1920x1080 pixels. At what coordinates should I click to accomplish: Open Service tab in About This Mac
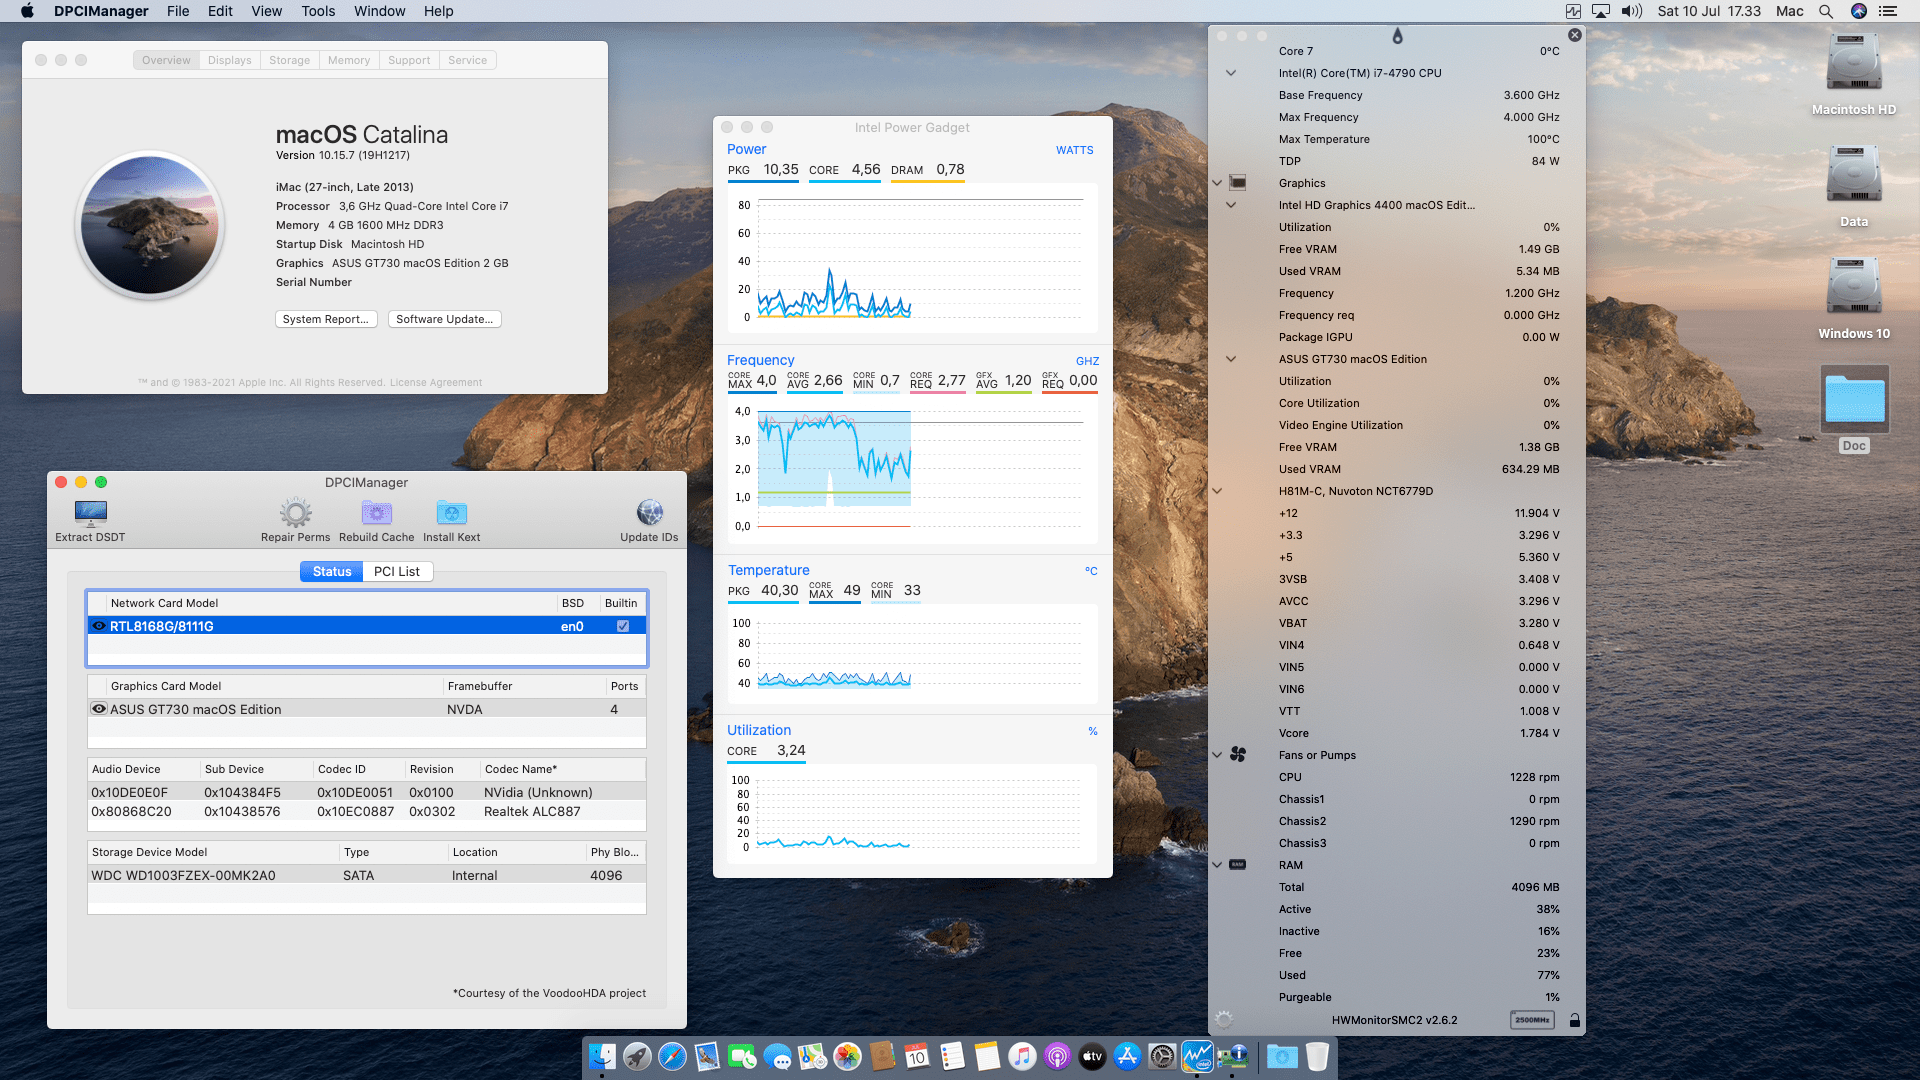click(468, 60)
